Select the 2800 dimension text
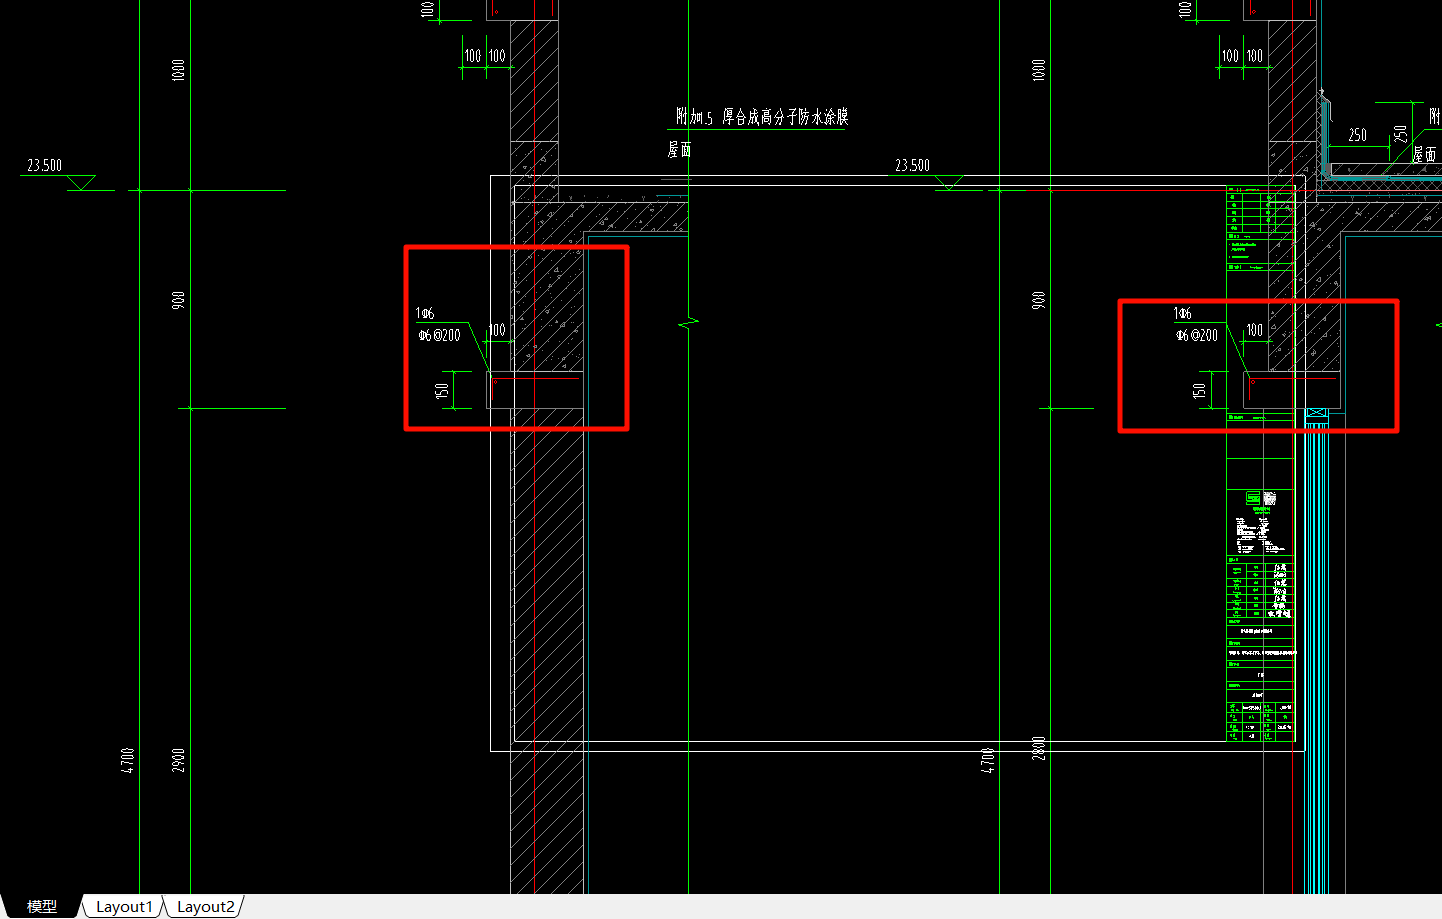Screen dimensions: 1442x919 1038,749
